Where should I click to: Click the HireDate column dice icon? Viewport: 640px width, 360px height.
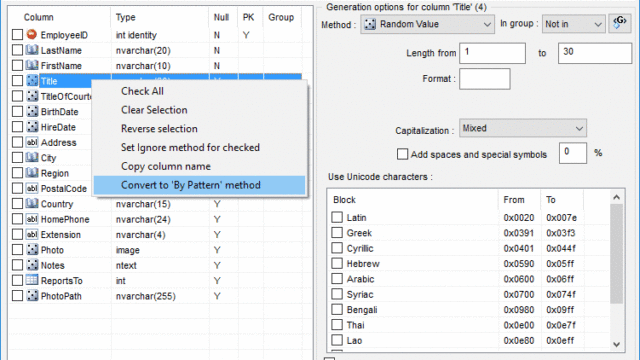(32, 127)
